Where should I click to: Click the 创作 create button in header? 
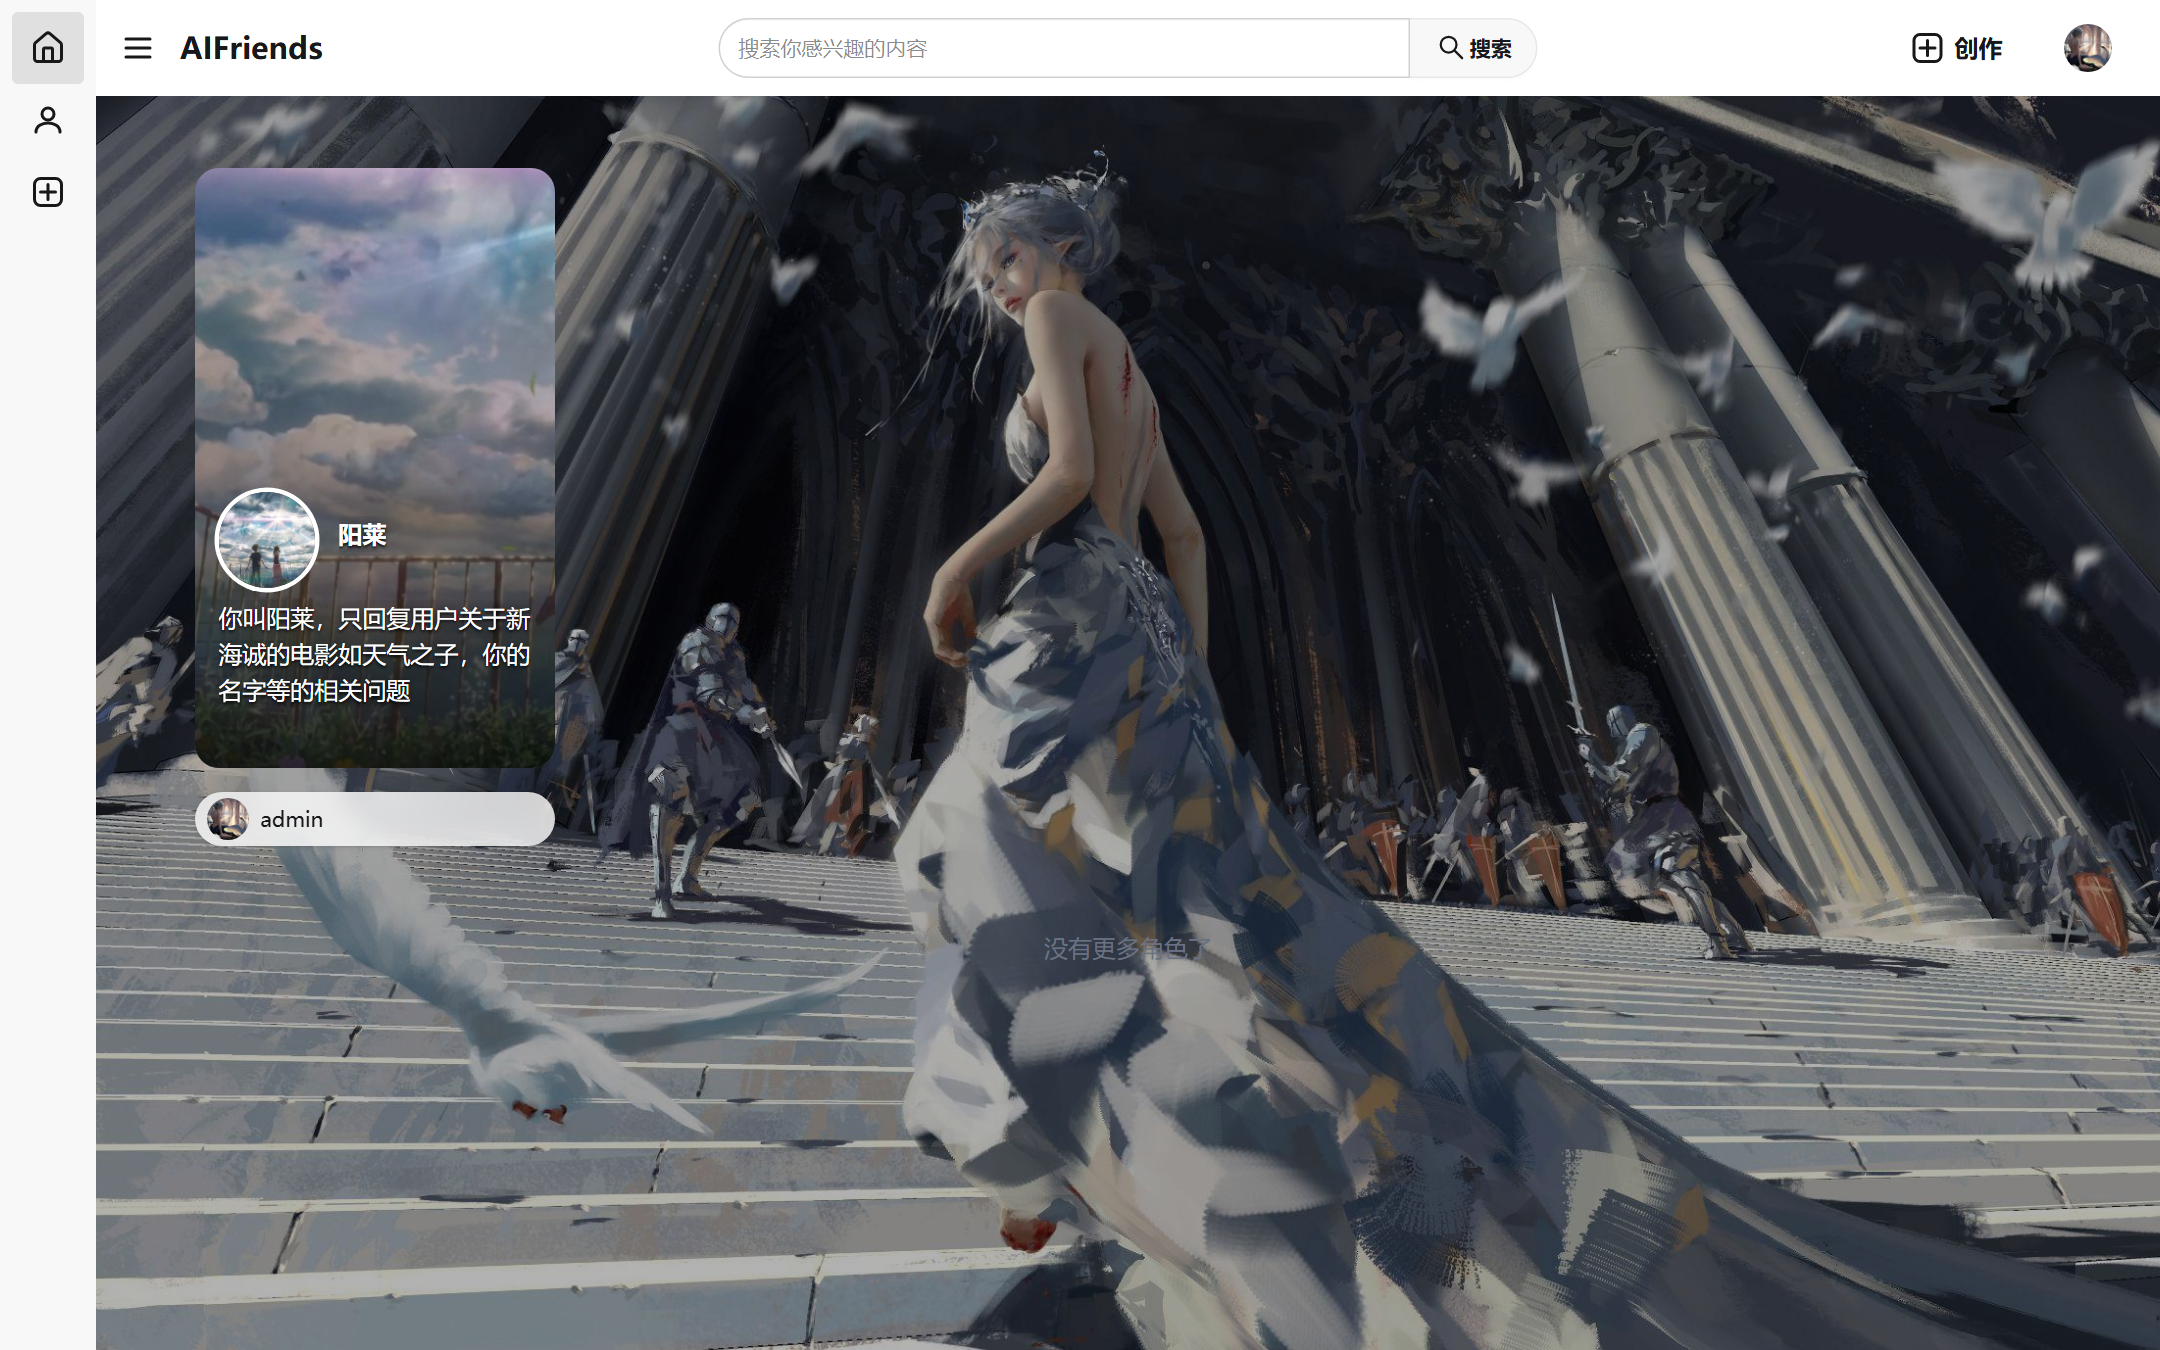pos(1957,48)
